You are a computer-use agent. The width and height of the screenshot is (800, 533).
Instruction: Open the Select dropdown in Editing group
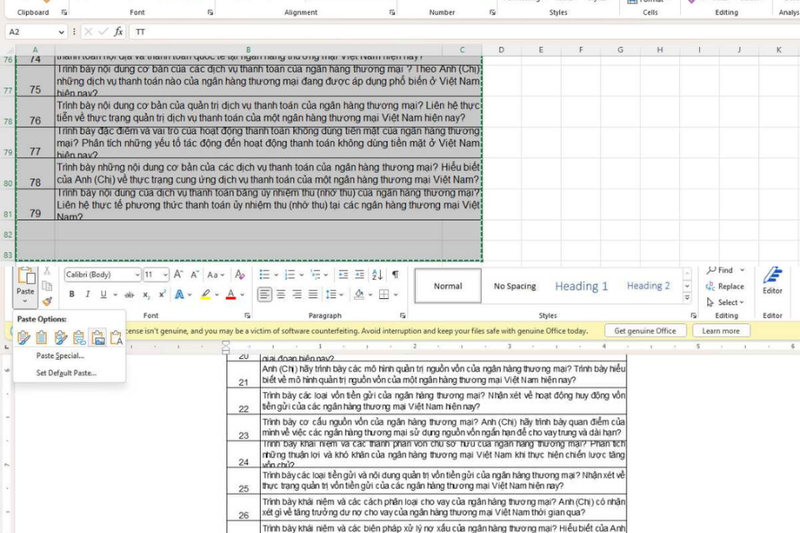725,302
